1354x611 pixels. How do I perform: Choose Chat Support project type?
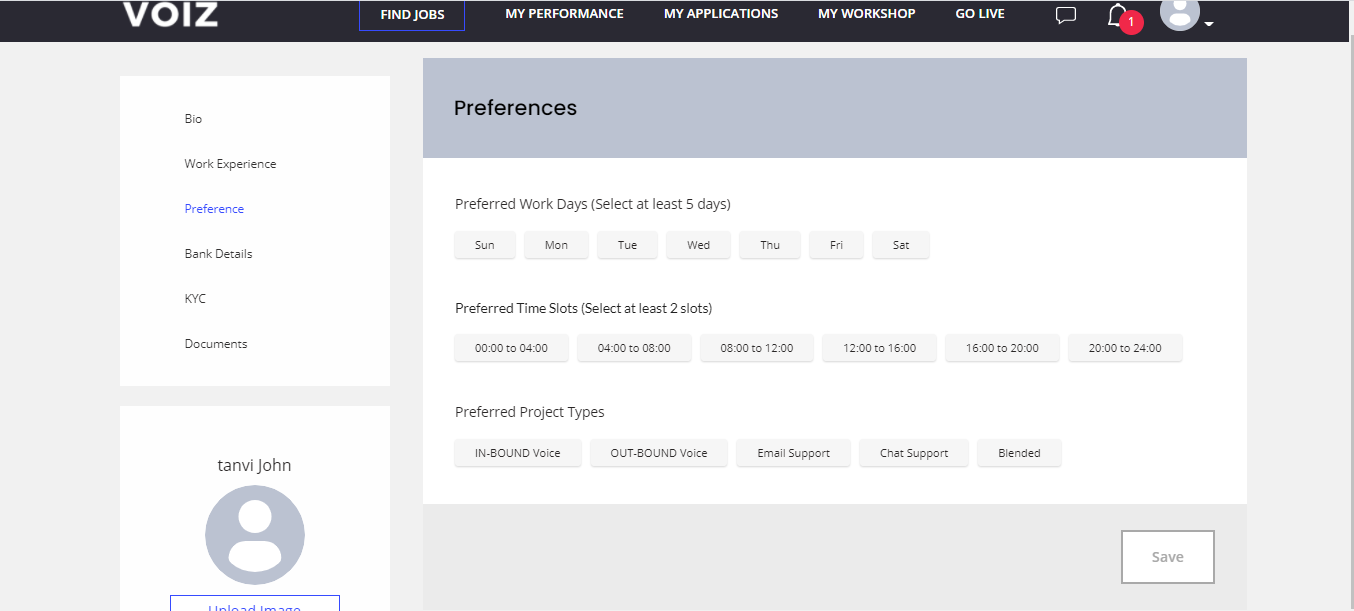pos(914,453)
